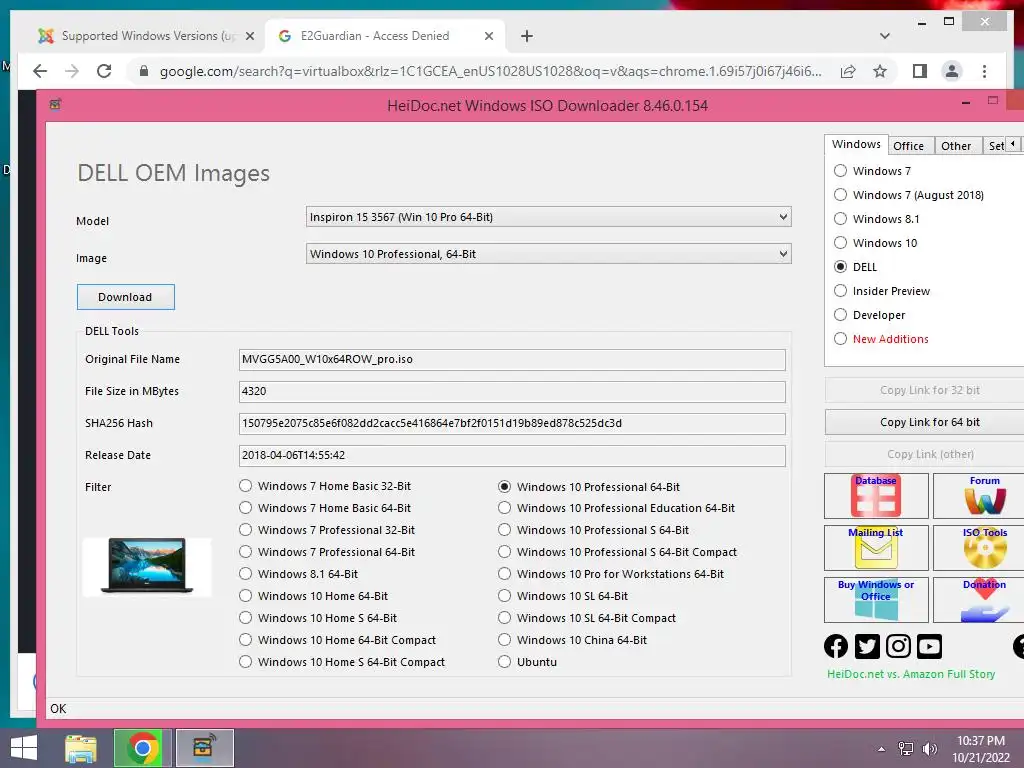The image size is (1024, 768).
Task: Filter by Windows 10 Home 64-Bit
Action: [313, 596]
